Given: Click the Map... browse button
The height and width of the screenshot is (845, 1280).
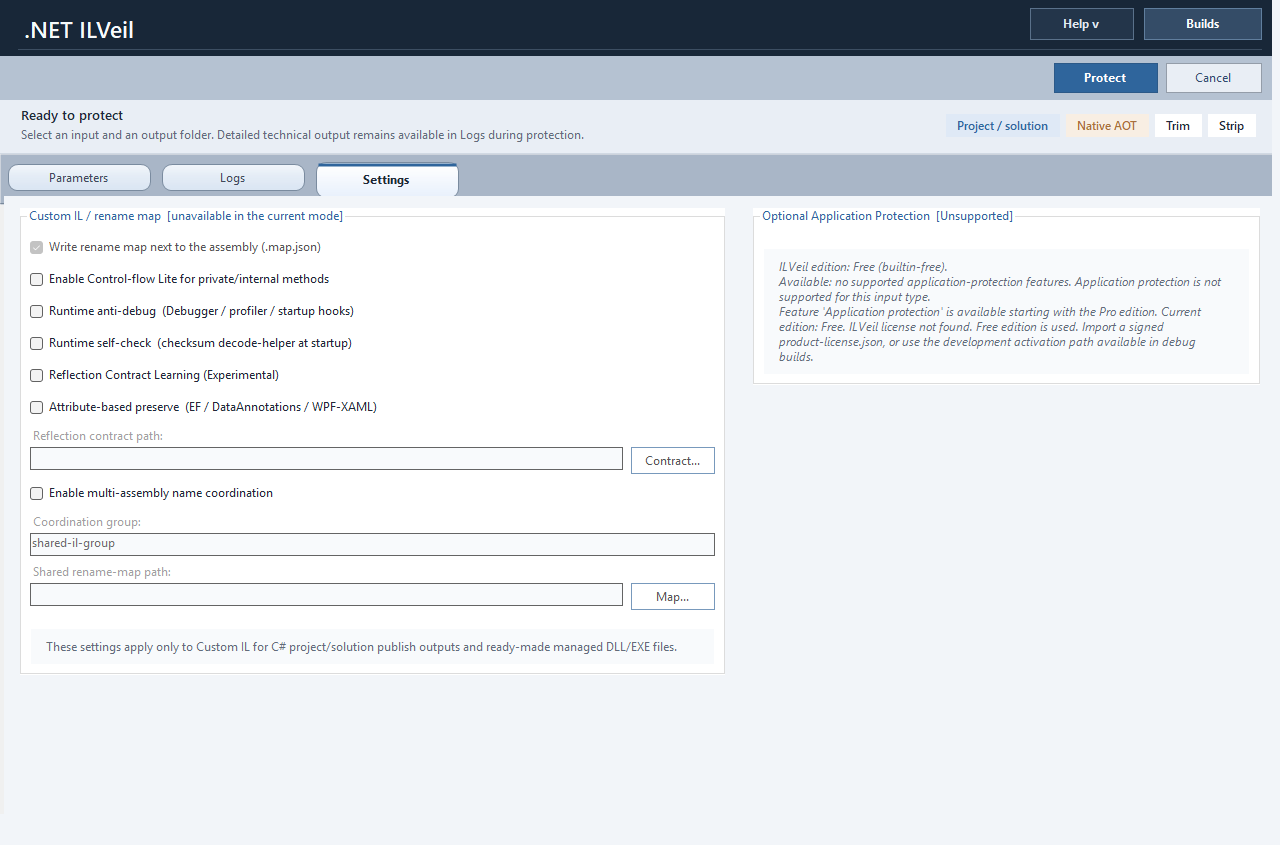Looking at the screenshot, I should coord(672,596).
